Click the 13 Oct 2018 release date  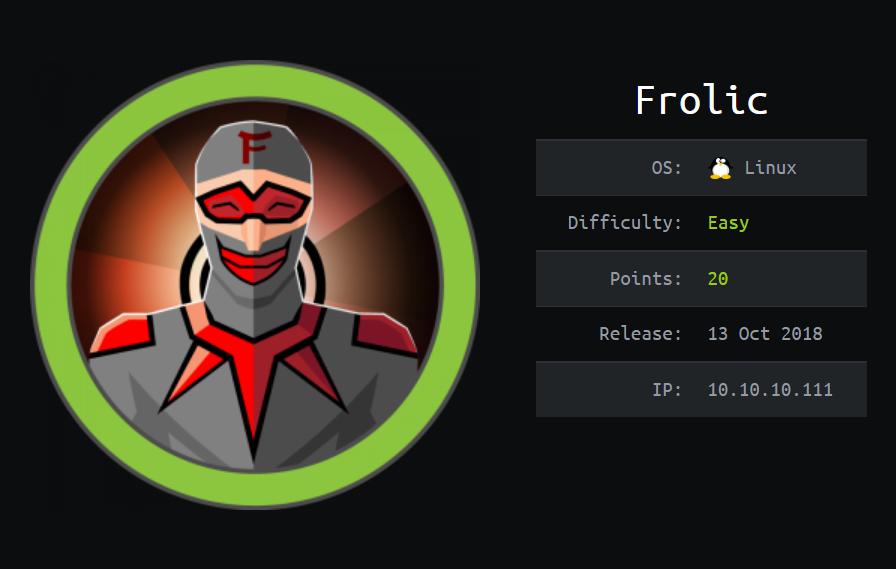(765, 334)
